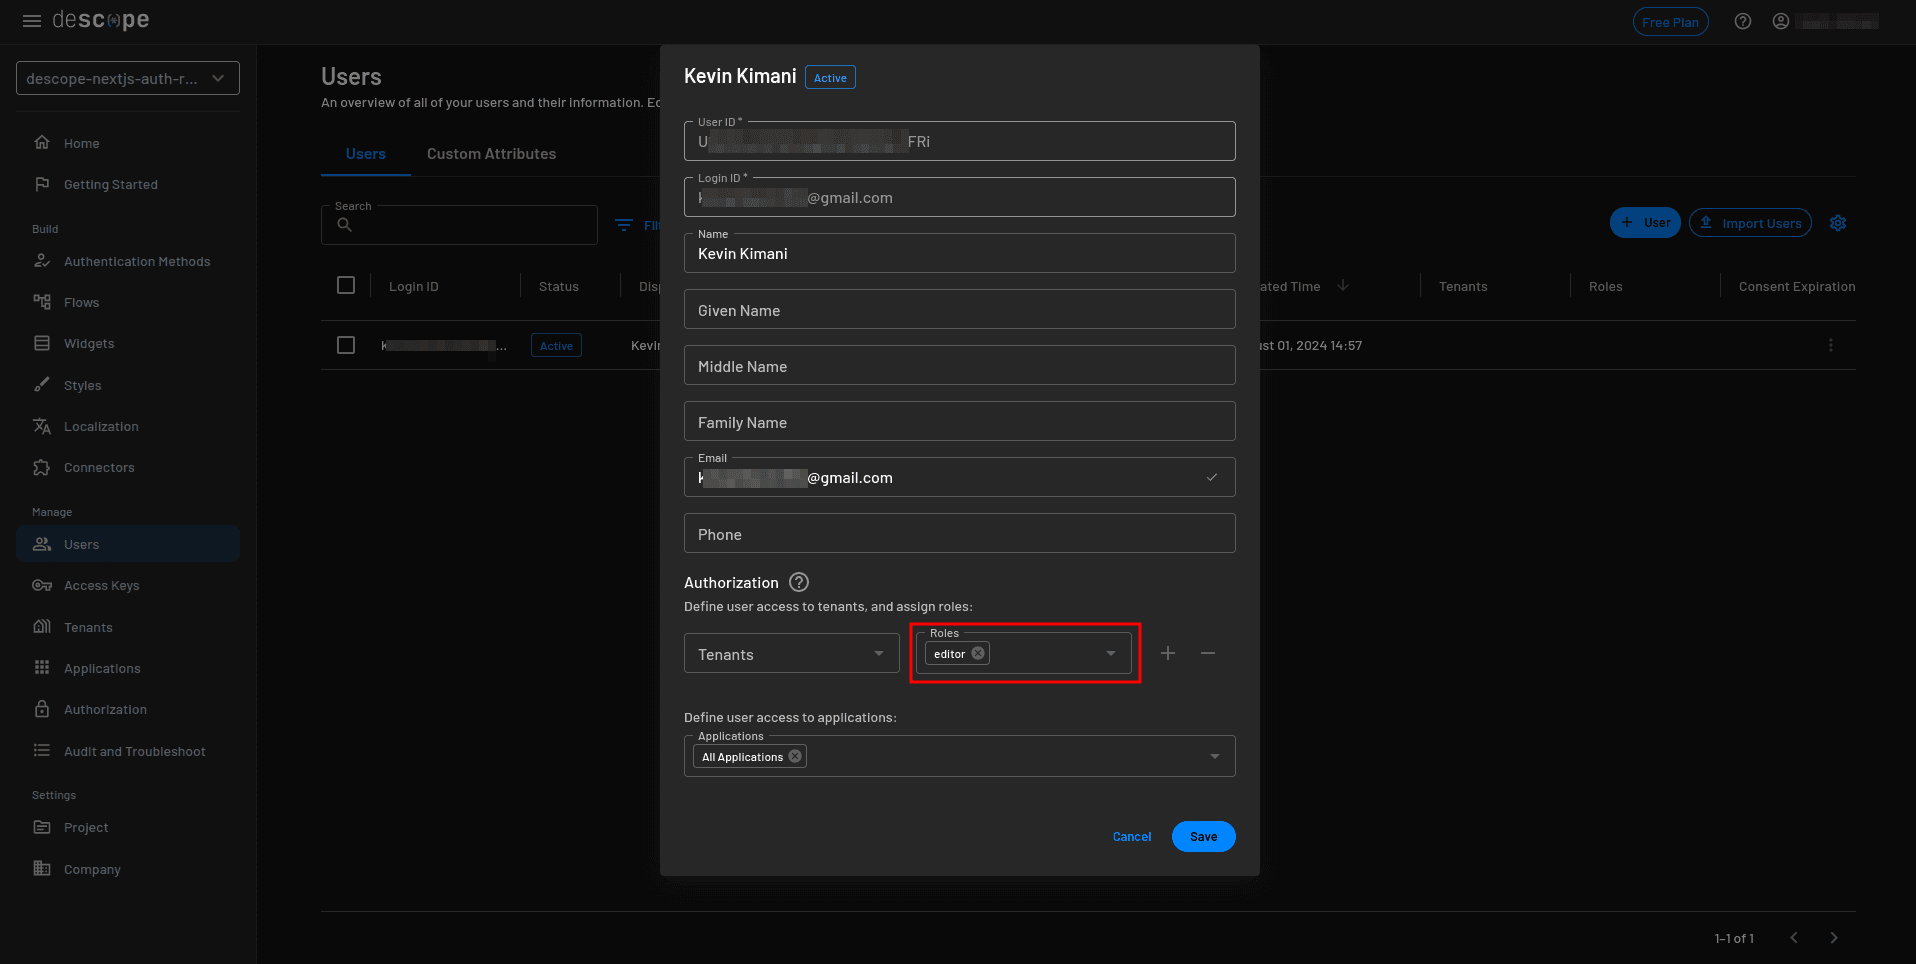Click the minus icon to remove roles row
This screenshot has height=964, width=1916.
[1207, 653]
